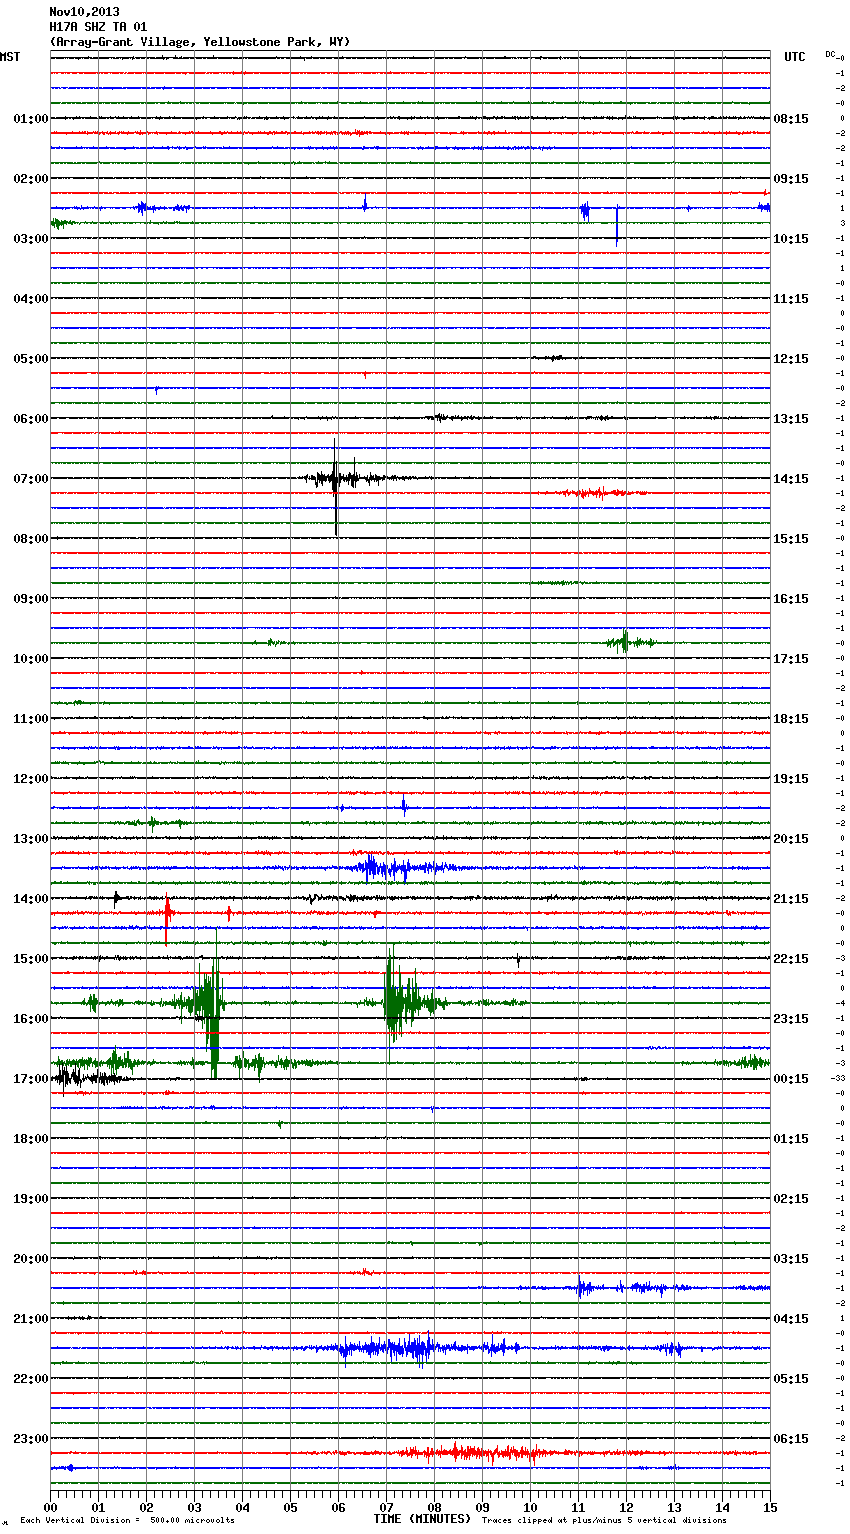Screen dimensions: 850x1534
Task: Select the 23:00 MST time label
Action: coord(31,1439)
